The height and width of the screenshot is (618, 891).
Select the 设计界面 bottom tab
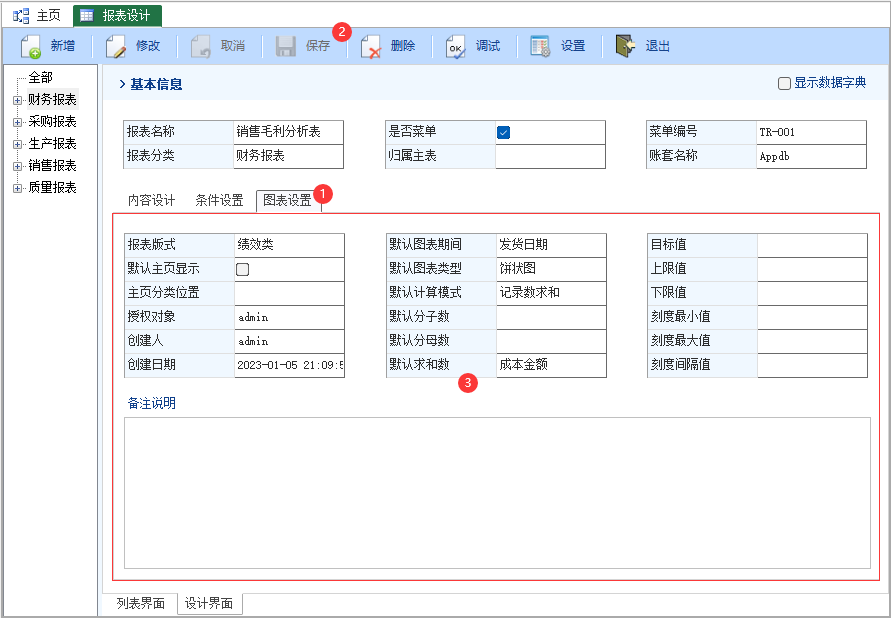click(x=209, y=603)
